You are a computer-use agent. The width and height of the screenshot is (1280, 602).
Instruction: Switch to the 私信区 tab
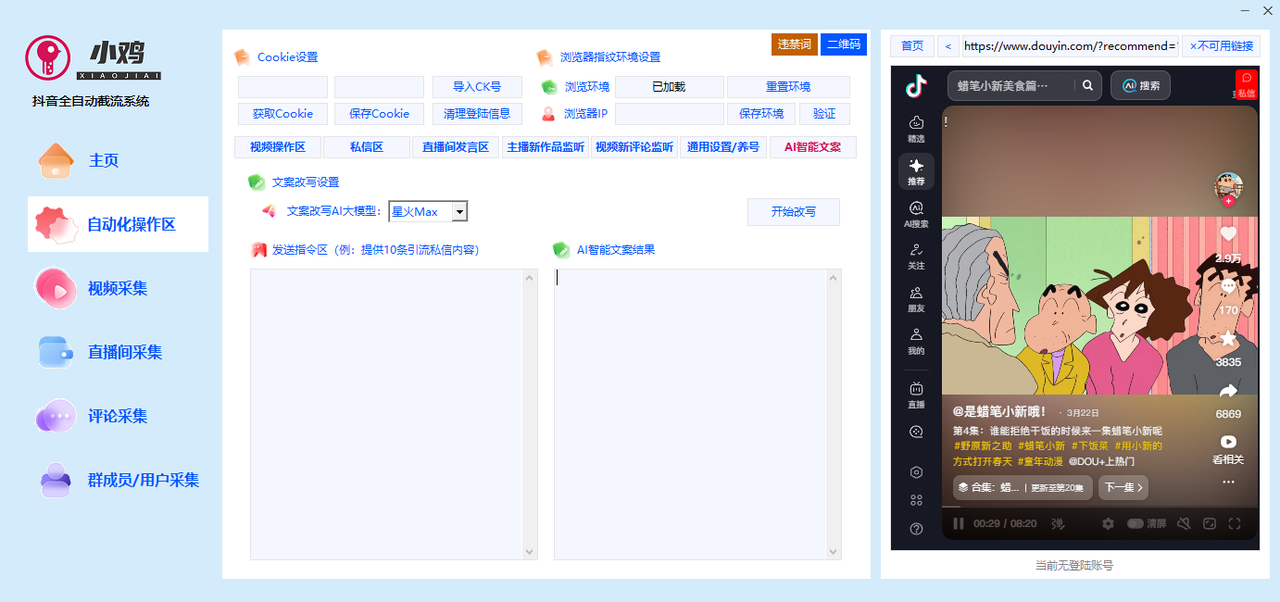click(x=366, y=147)
